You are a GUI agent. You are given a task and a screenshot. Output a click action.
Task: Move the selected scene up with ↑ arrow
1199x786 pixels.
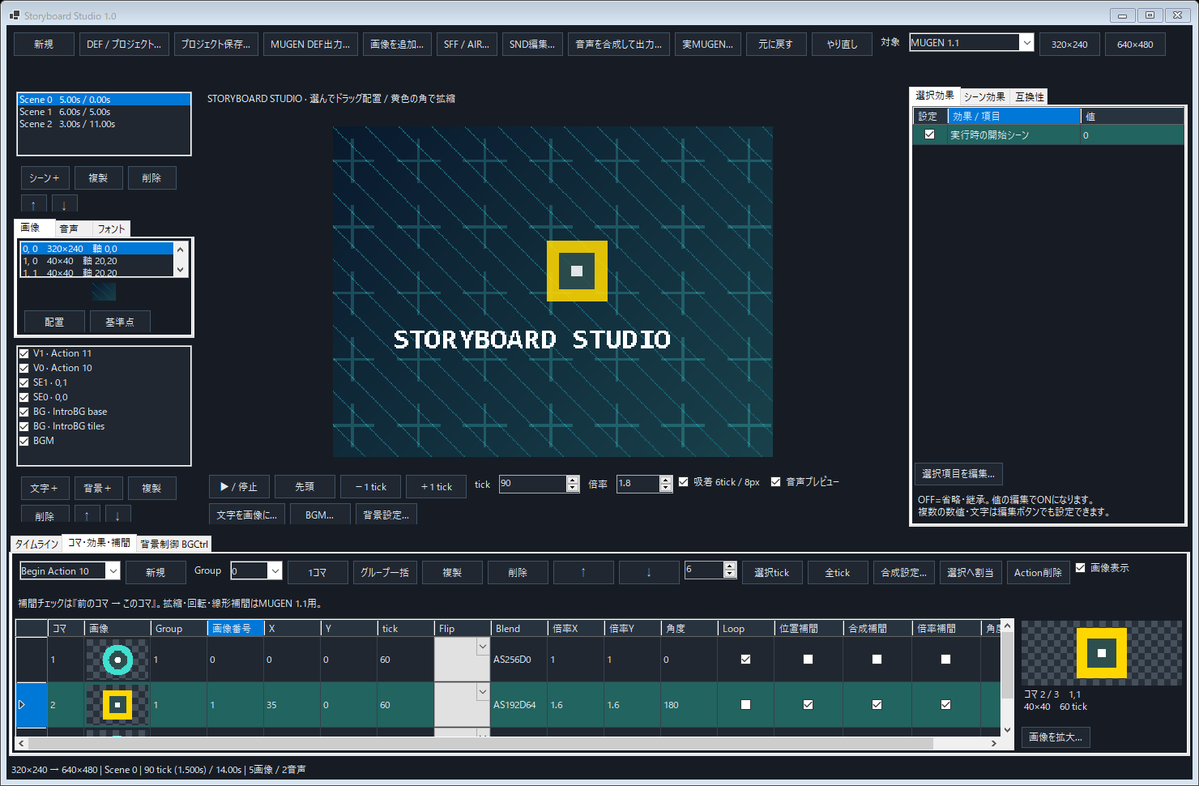pyautogui.click(x=34, y=204)
